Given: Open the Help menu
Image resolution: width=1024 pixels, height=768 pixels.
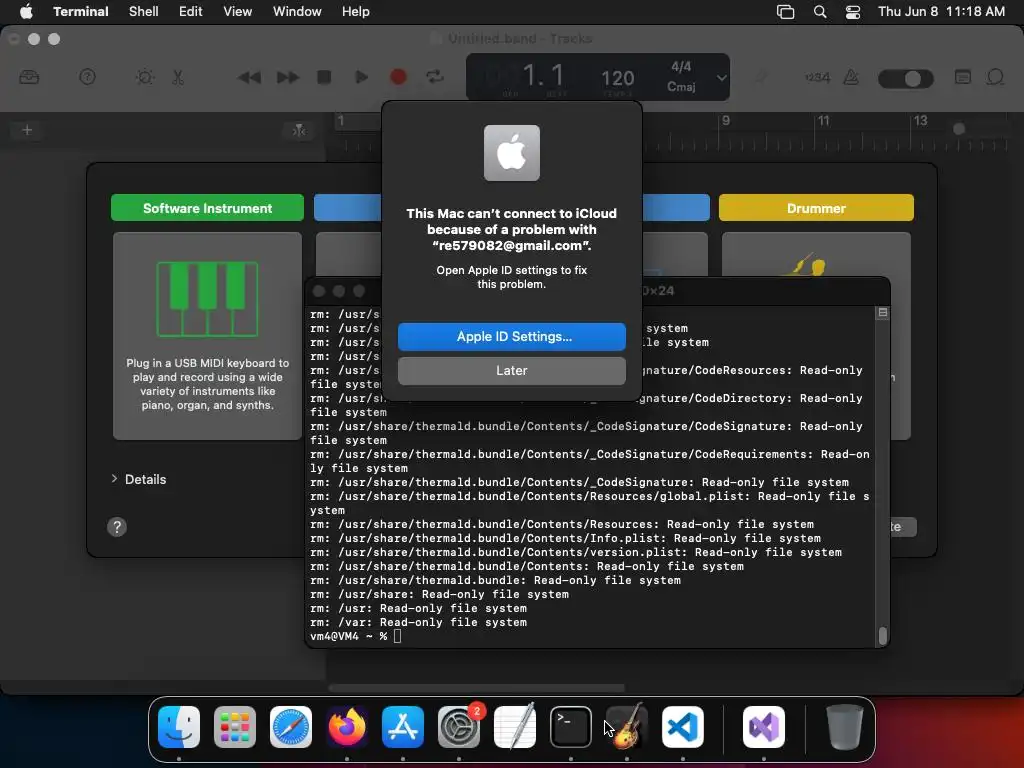Looking at the screenshot, I should tap(356, 11).
